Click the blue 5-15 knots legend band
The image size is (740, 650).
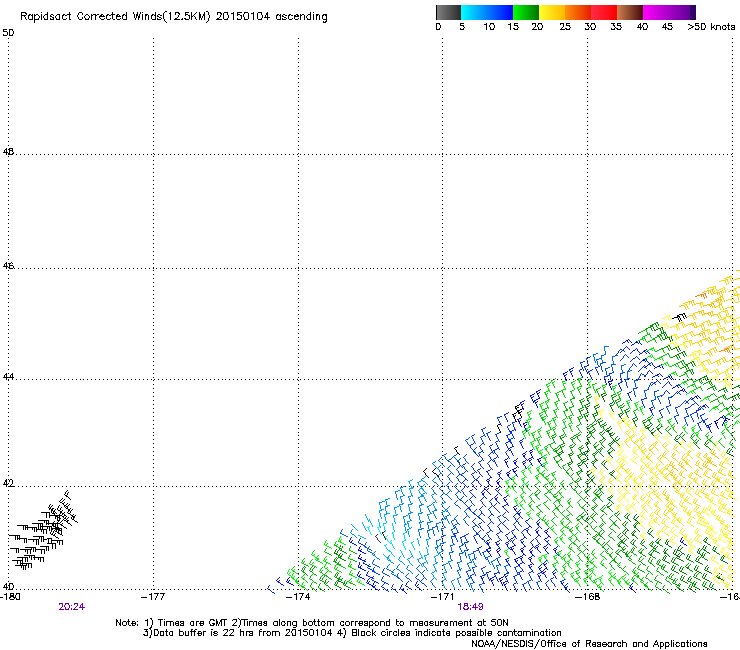point(487,12)
